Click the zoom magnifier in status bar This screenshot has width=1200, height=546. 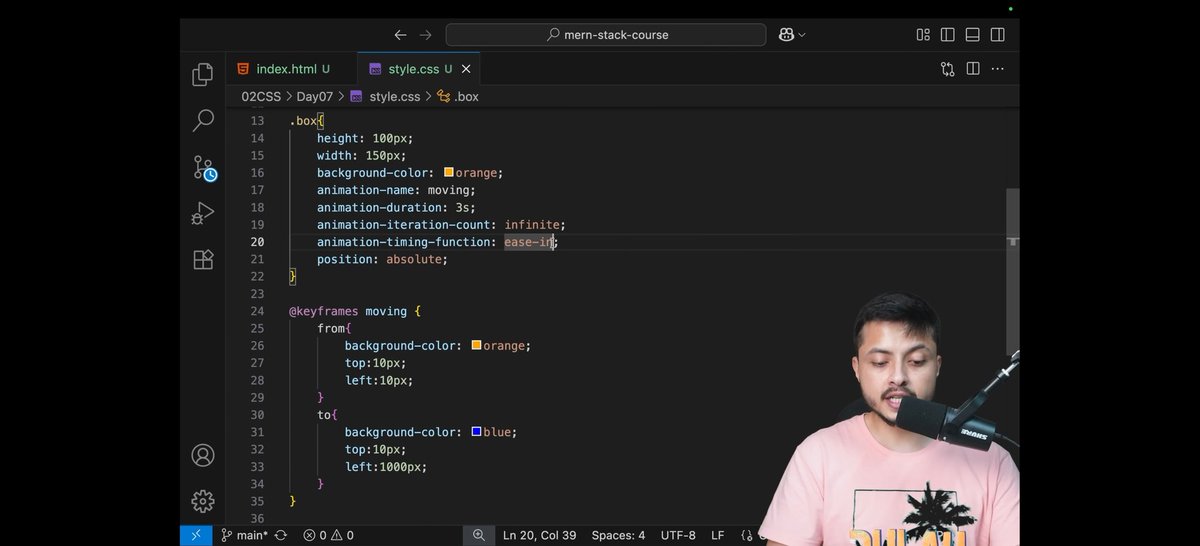(478, 535)
